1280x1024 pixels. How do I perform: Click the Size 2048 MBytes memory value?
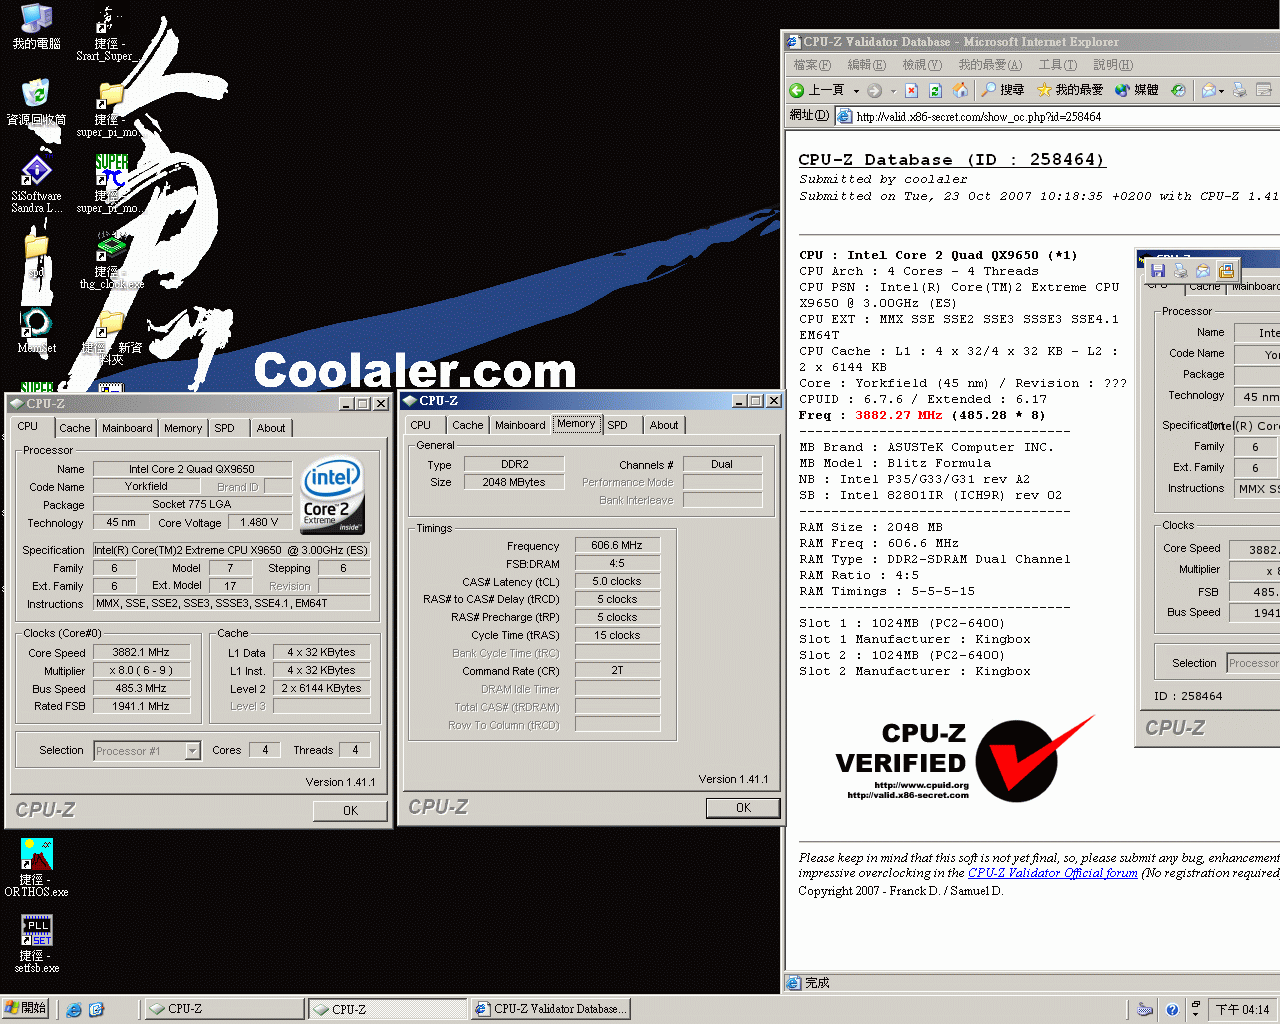514,482
